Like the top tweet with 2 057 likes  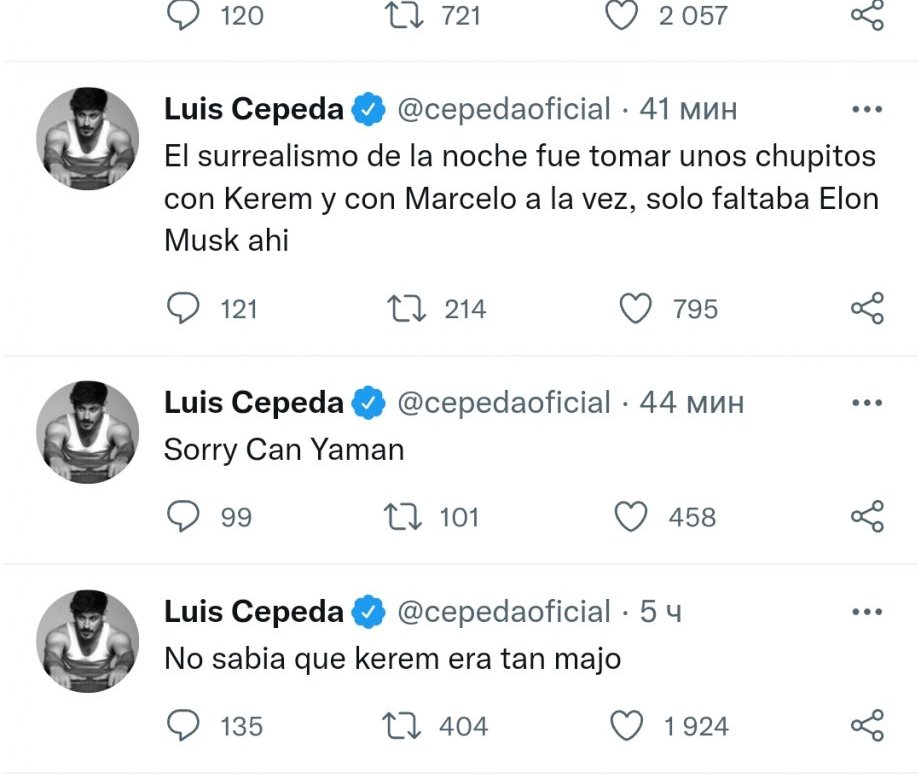pos(622,15)
